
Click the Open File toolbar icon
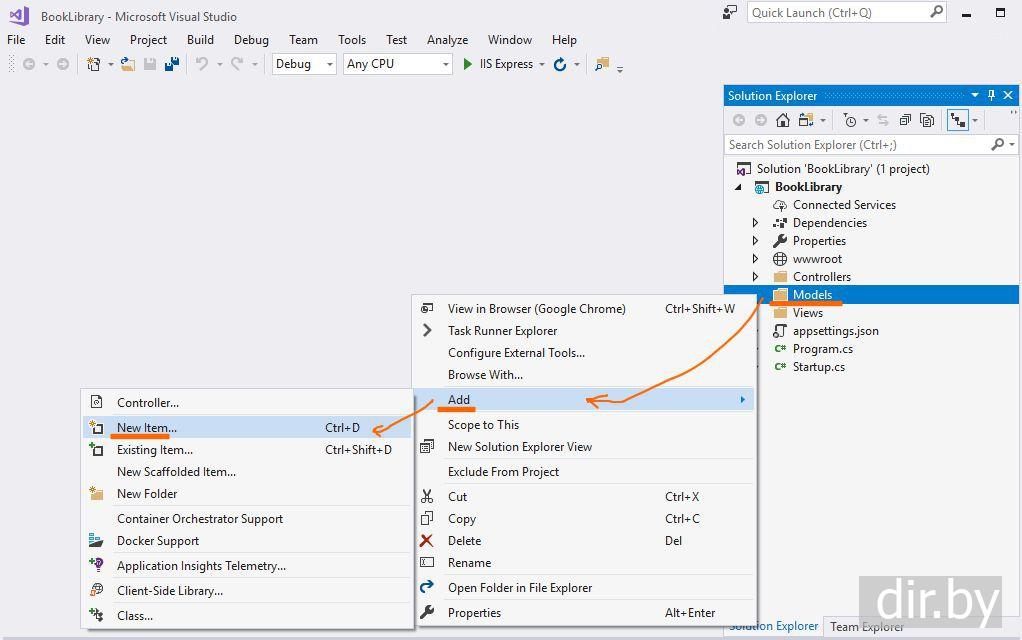pyautogui.click(x=128, y=64)
